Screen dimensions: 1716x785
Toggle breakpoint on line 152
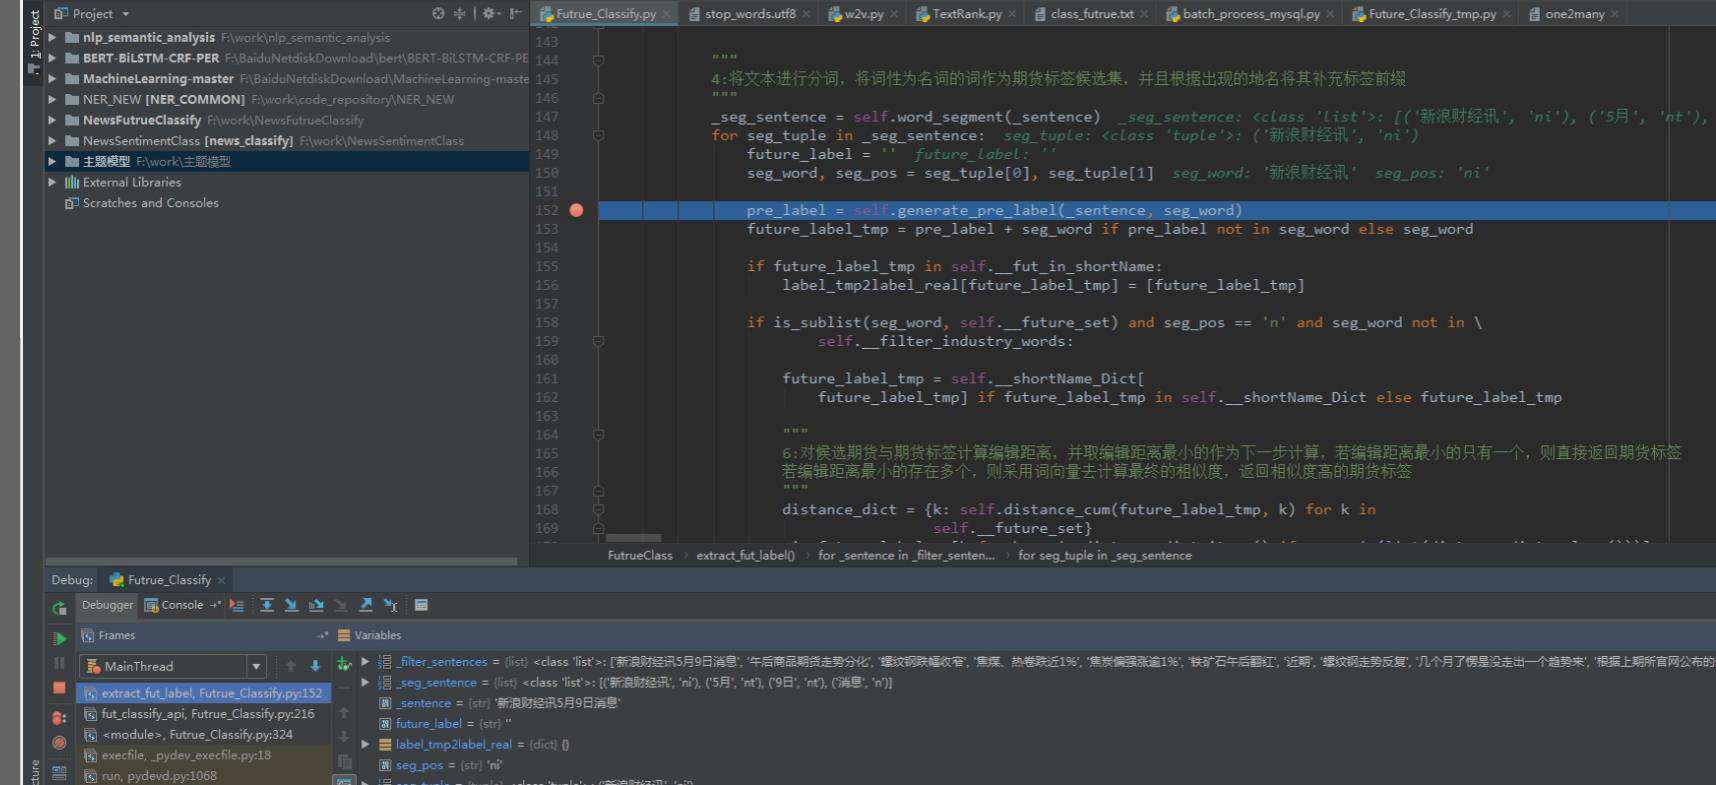tap(576, 210)
